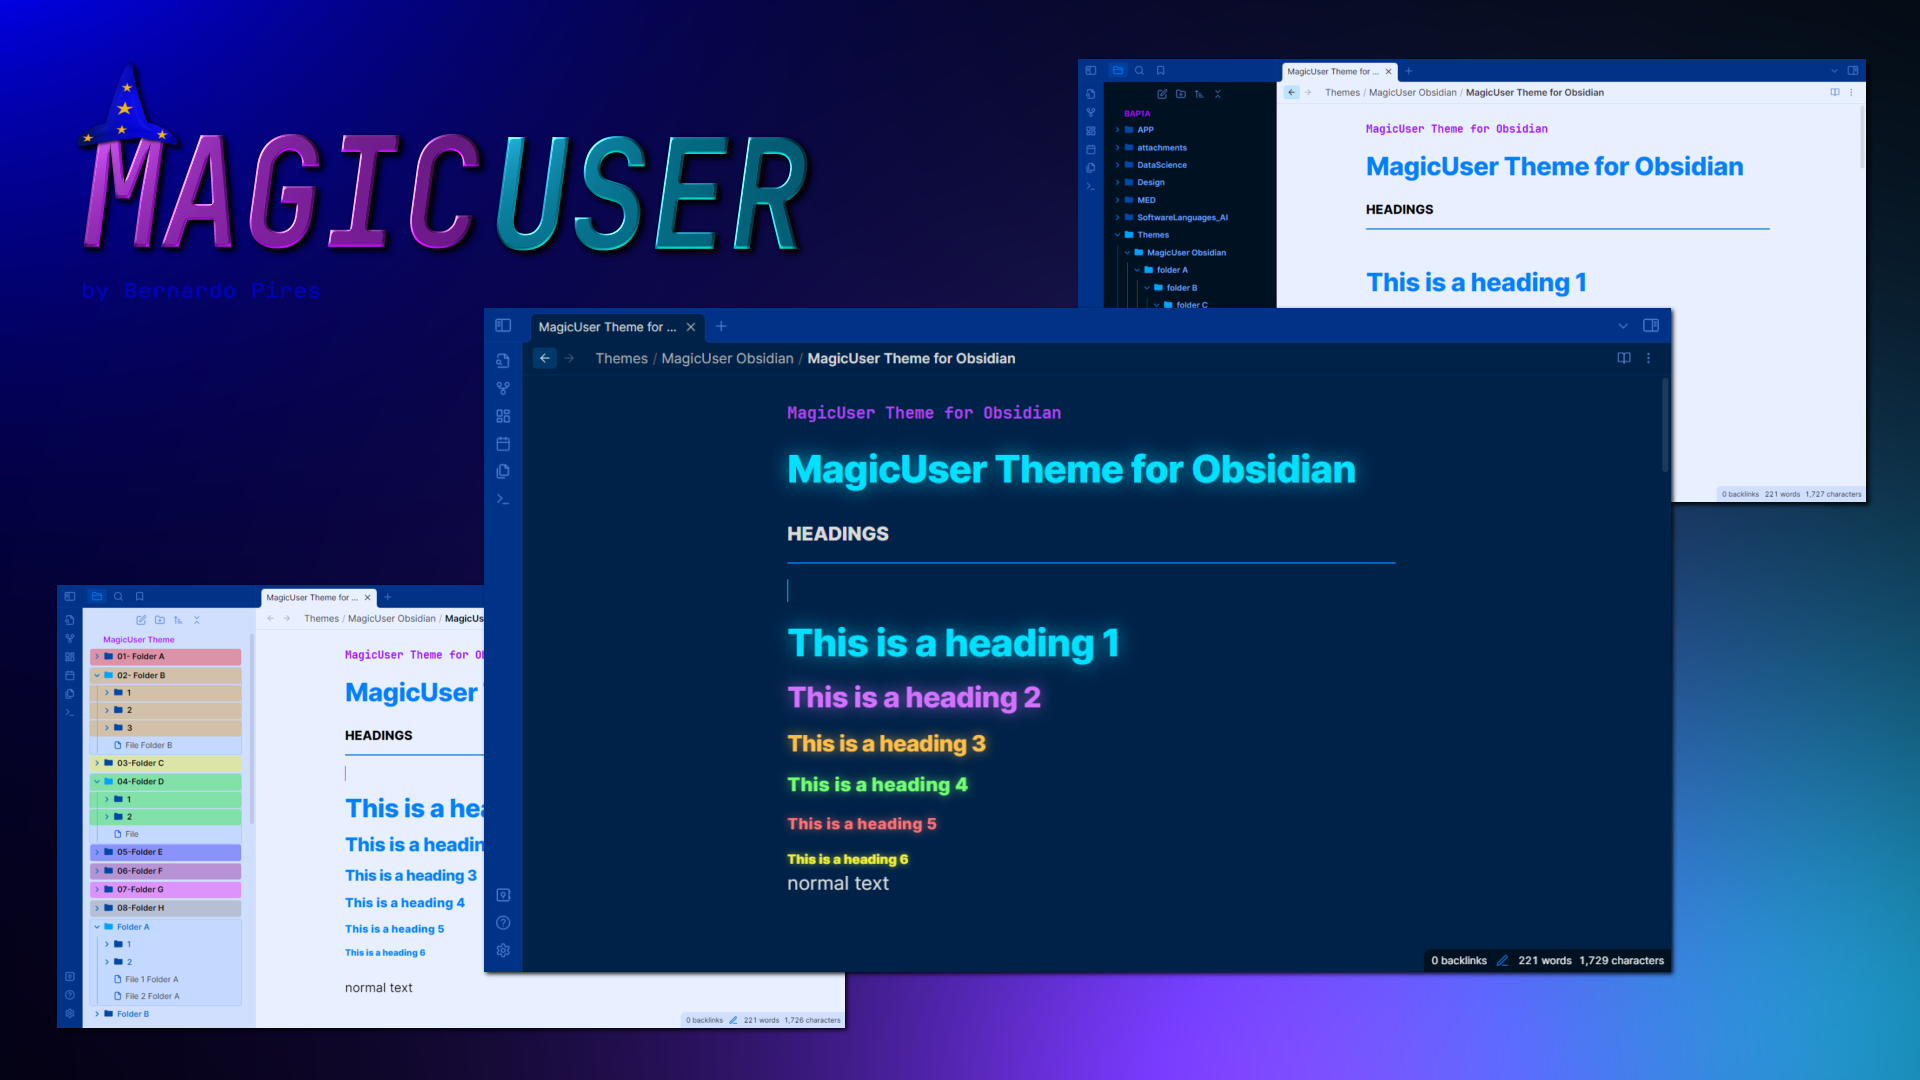Open graph view in the dark-themed window
Image resolution: width=1920 pixels, height=1080 pixels.
coord(503,388)
